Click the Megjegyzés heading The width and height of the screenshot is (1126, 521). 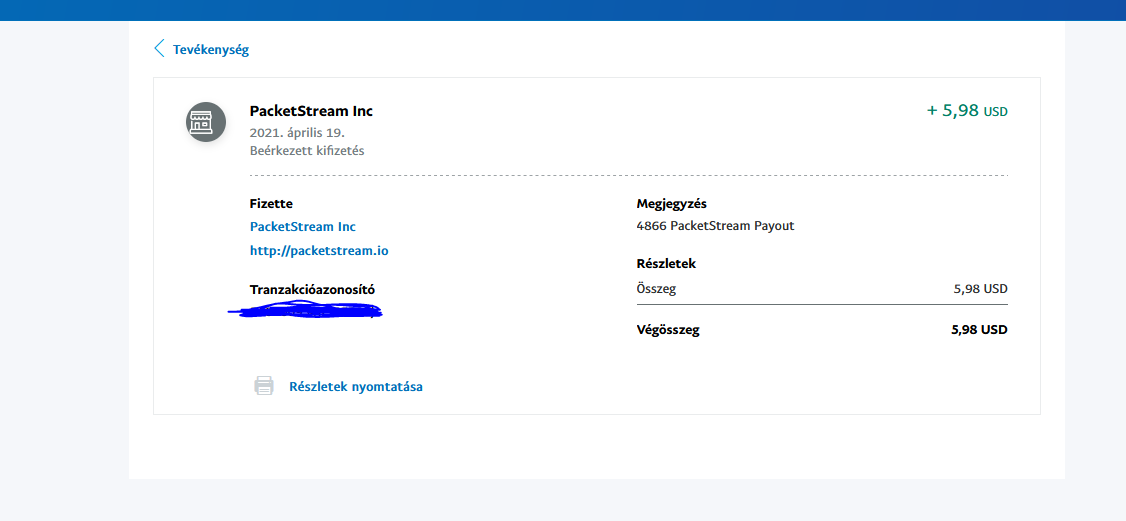(671, 204)
